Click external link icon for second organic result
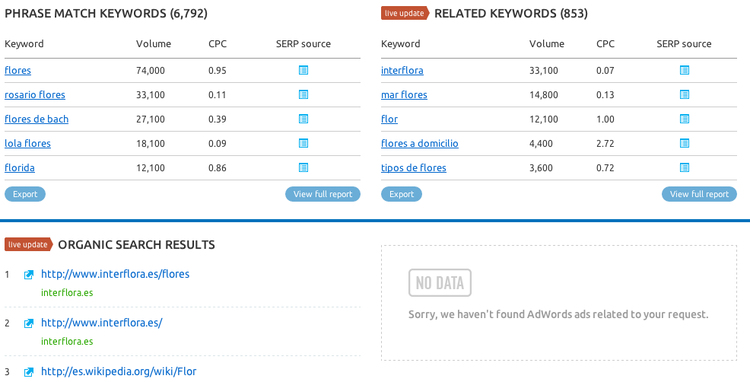Viewport: 750px width, 382px height. 29,323
